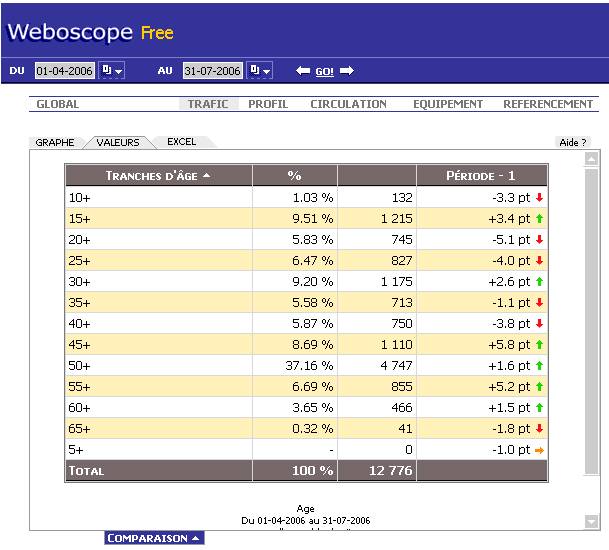Viewport: 609px width, 550px height.
Task: Click the red down arrow in 65+ row
Action: tap(539, 428)
